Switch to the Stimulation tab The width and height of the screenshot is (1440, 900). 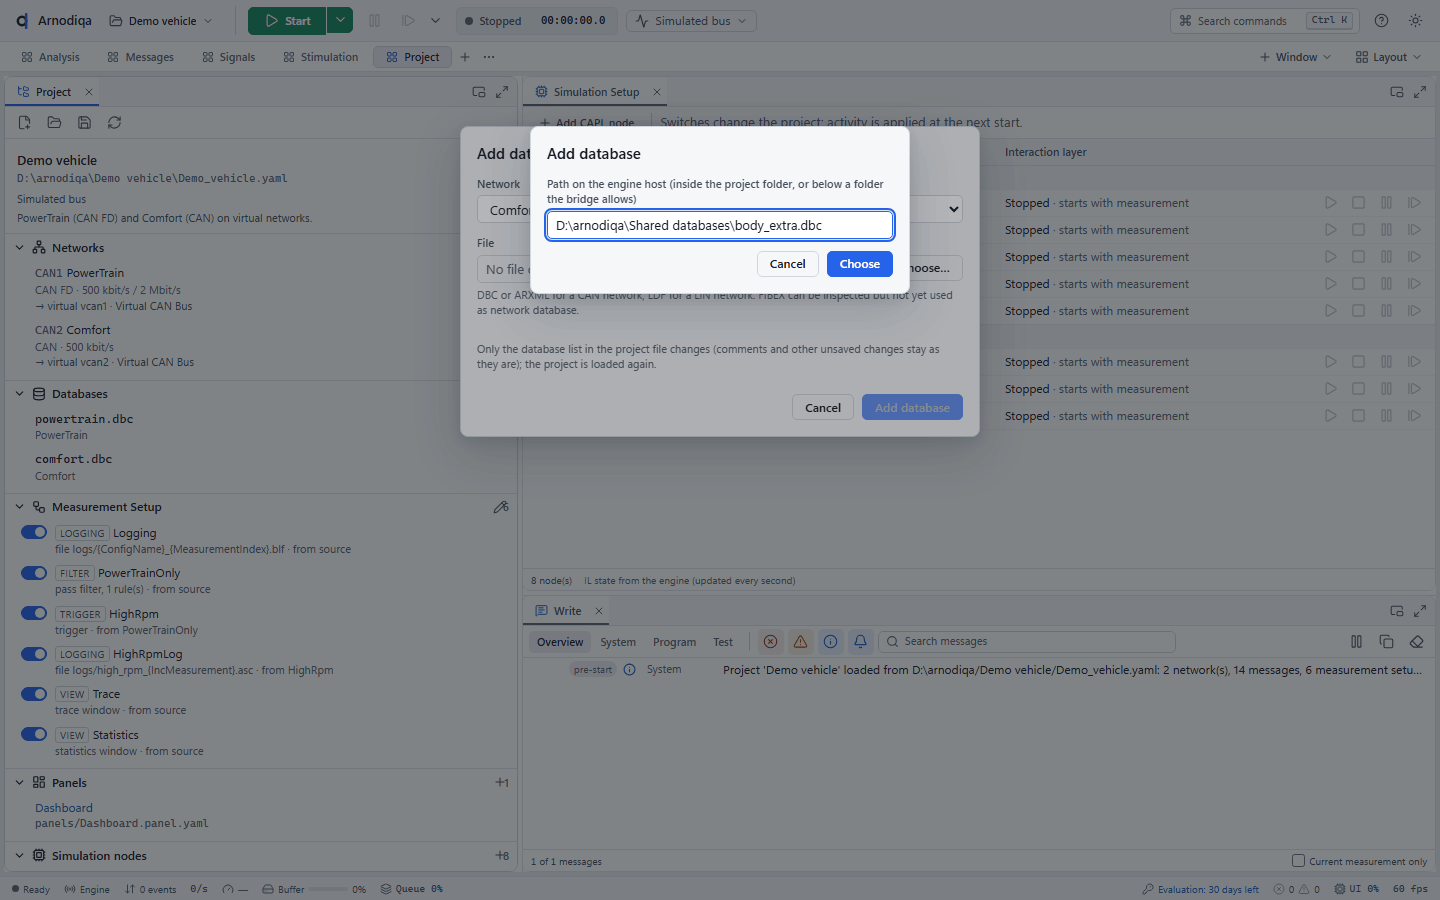click(320, 57)
